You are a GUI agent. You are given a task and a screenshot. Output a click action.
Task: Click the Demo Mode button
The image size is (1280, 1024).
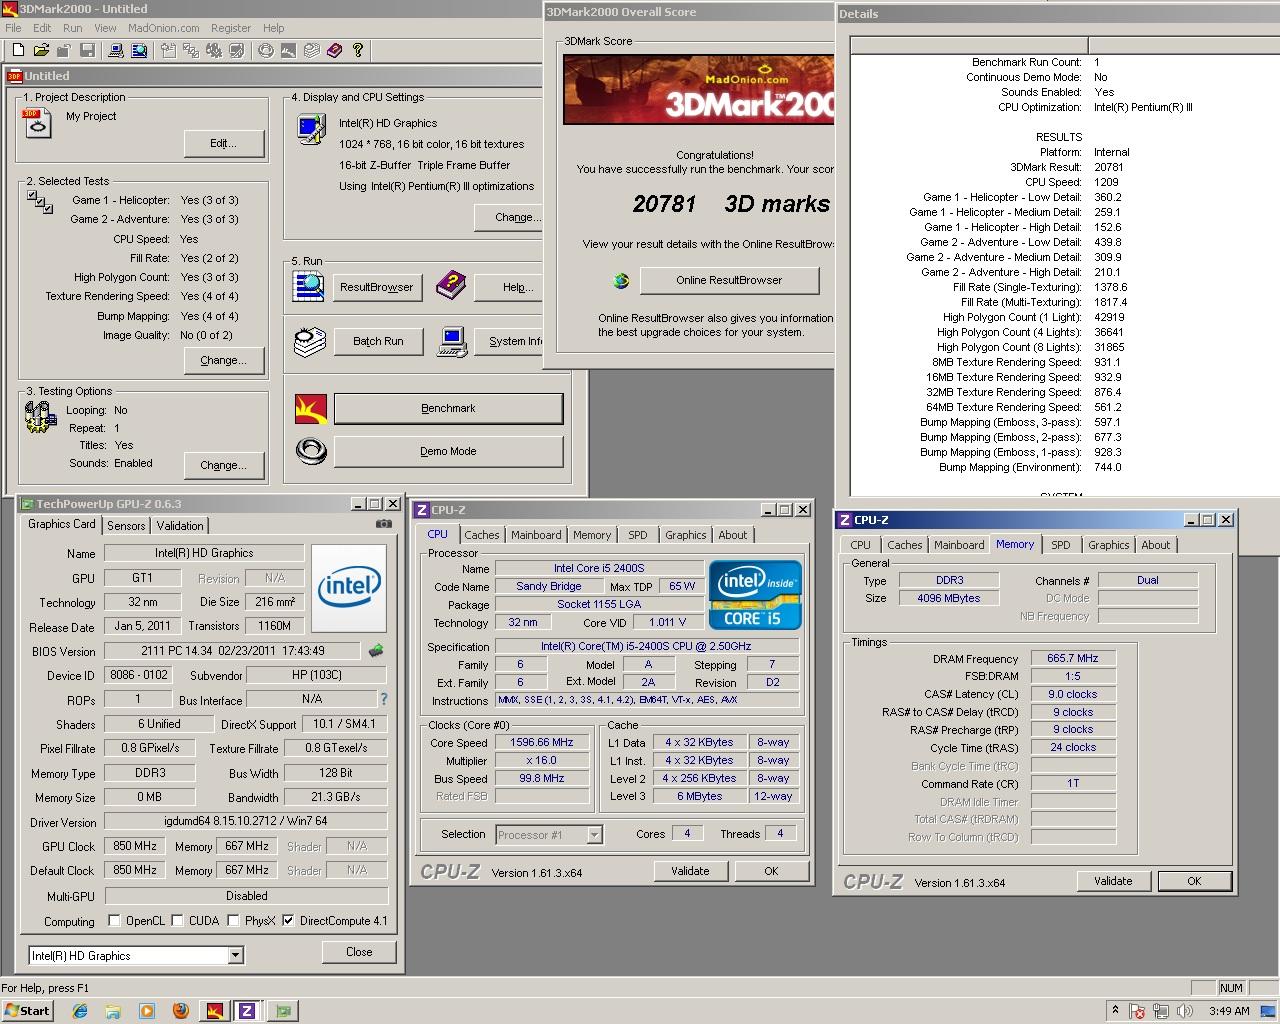[x=448, y=451]
